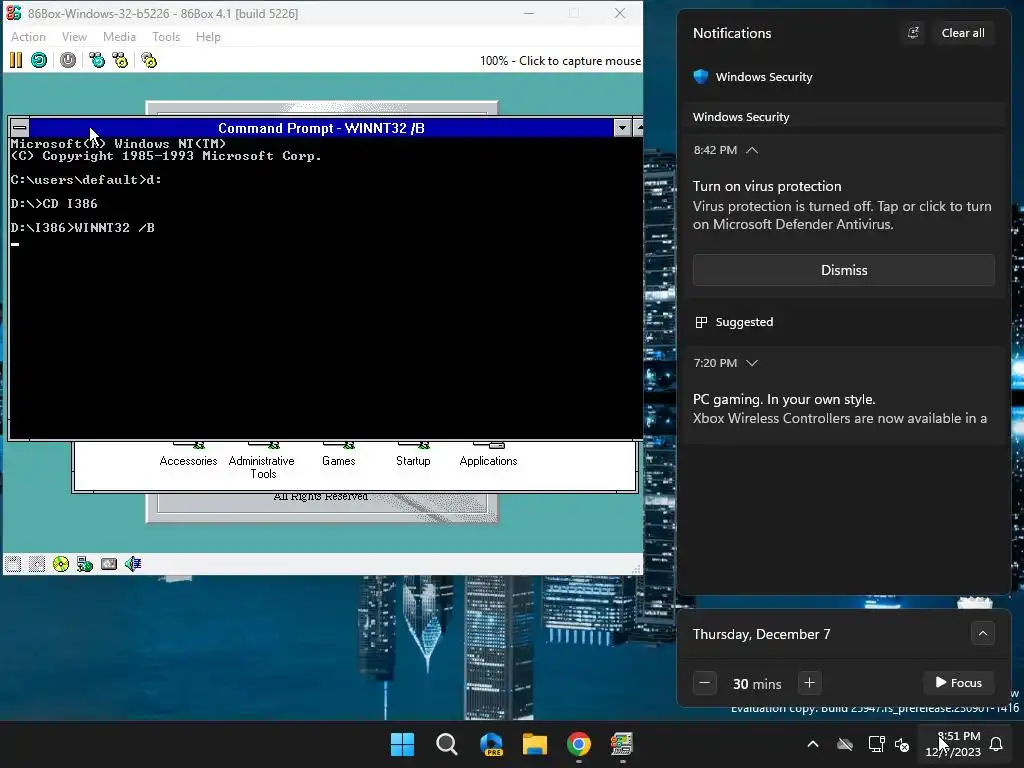Viewport: 1024px width, 768px height.
Task: Collapse the 8:42 PM notification
Action: (x=752, y=150)
